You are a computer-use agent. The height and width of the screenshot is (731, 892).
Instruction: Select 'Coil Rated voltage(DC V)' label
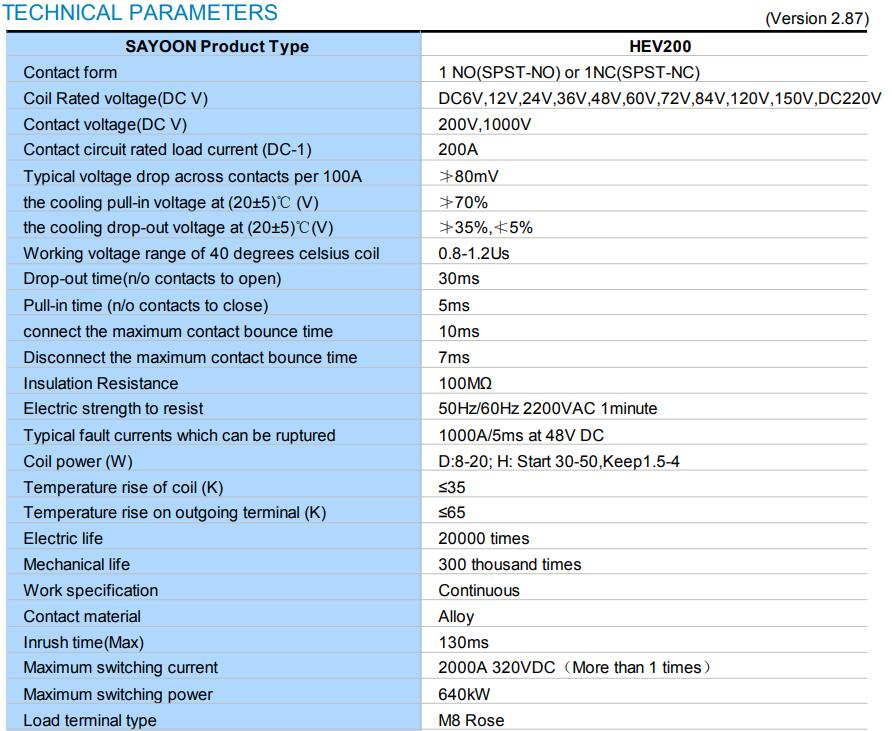pos(115,98)
